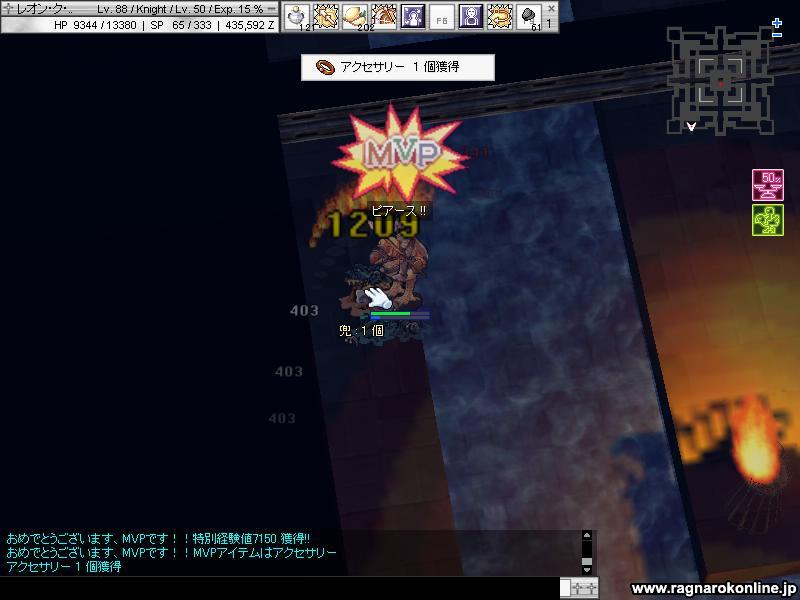Use the fruit item with count 202
The width and height of the screenshot is (800, 600).
355,17
